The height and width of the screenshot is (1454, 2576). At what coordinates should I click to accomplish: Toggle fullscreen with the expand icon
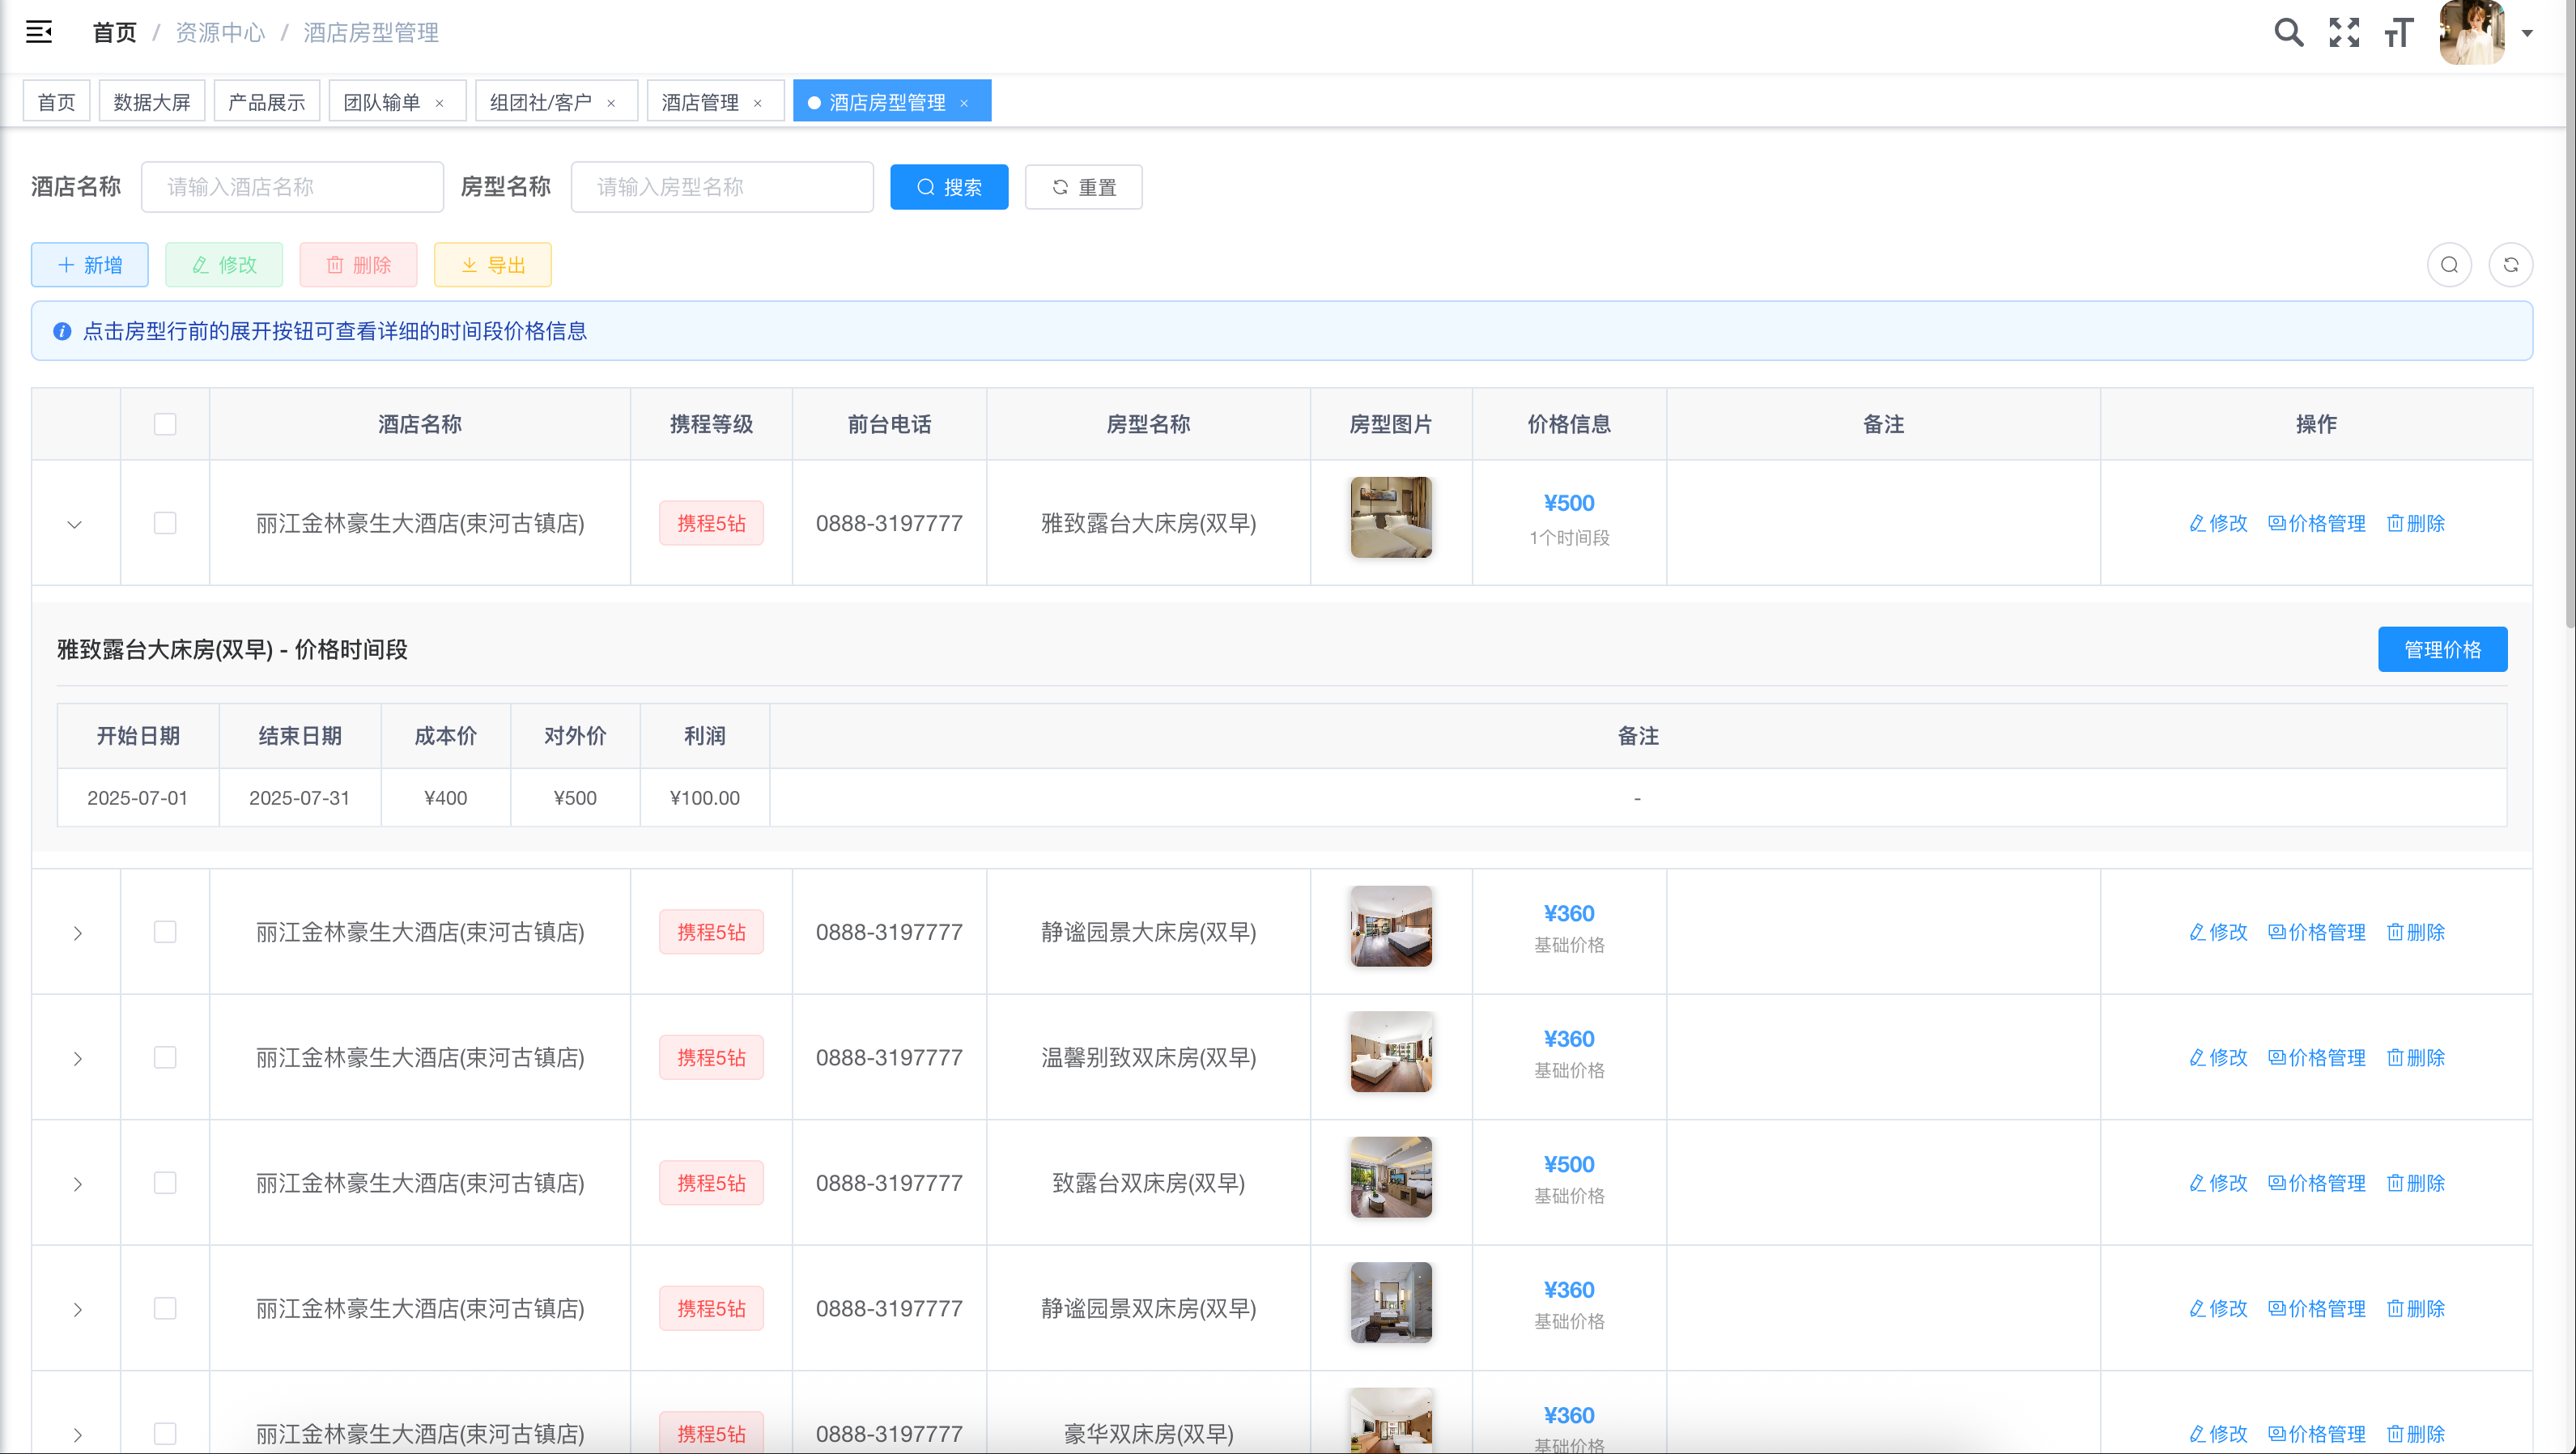click(x=2344, y=32)
